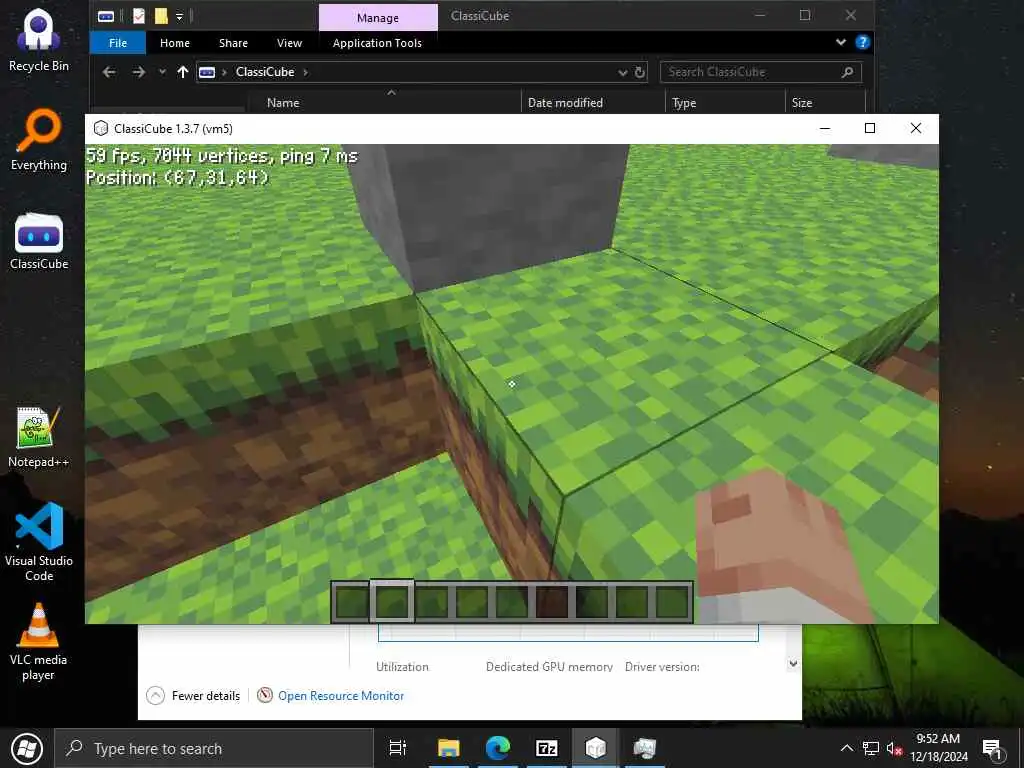
Task: Switch to ClassiCube cube icon on taskbar
Action: [x=595, y=748]
